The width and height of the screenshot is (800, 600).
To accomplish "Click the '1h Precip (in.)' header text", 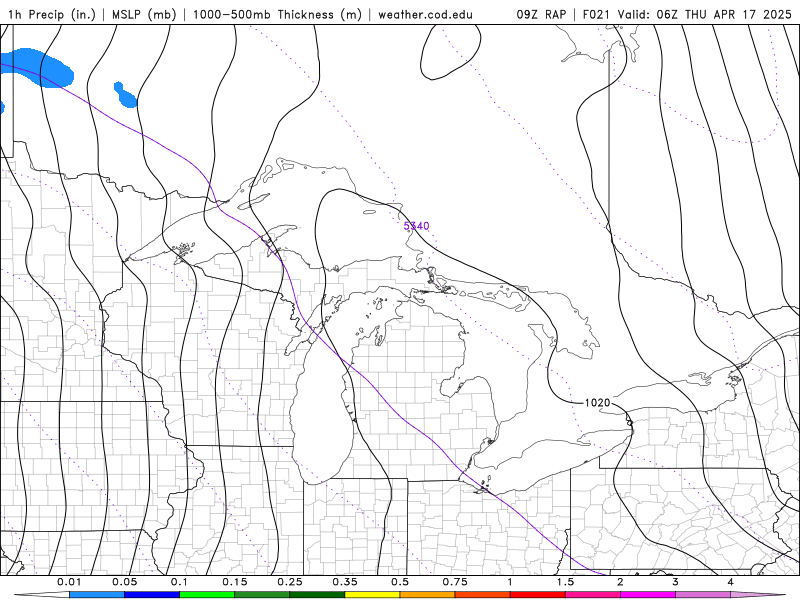I will (x=52, y=14).
